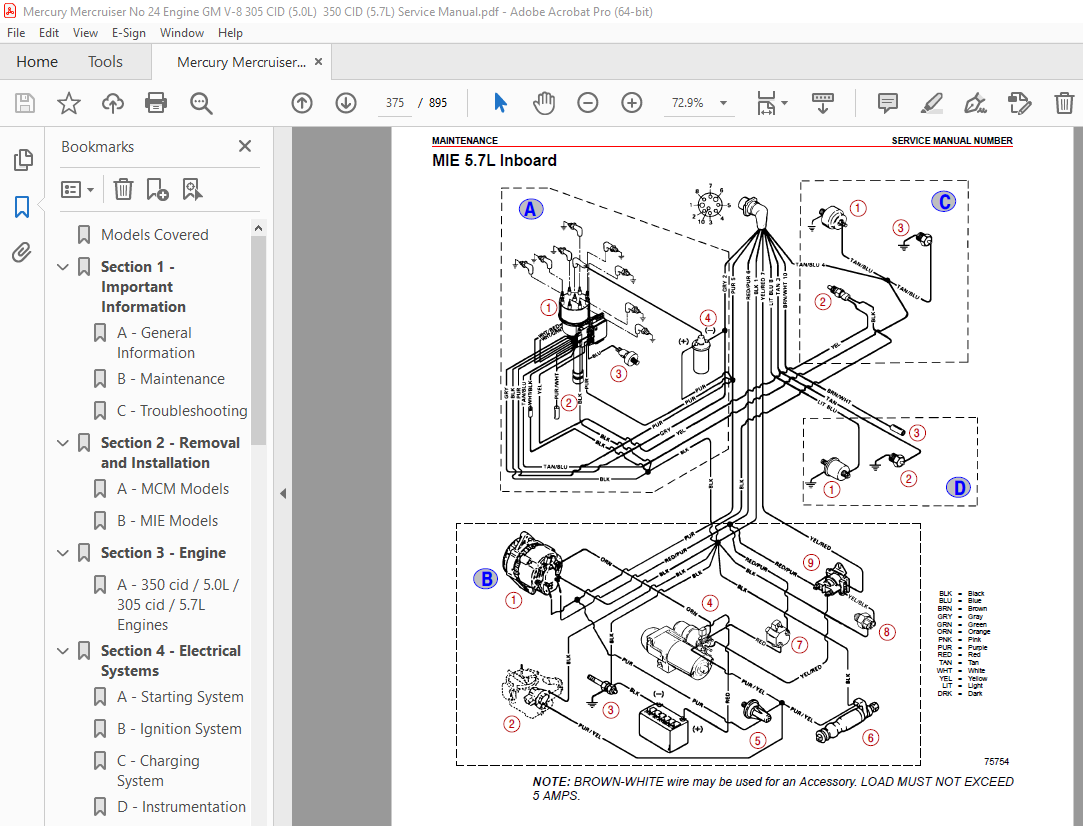Add a sticky note comment
Viewport: 1083px width, 826px height.
coord(888,104)
